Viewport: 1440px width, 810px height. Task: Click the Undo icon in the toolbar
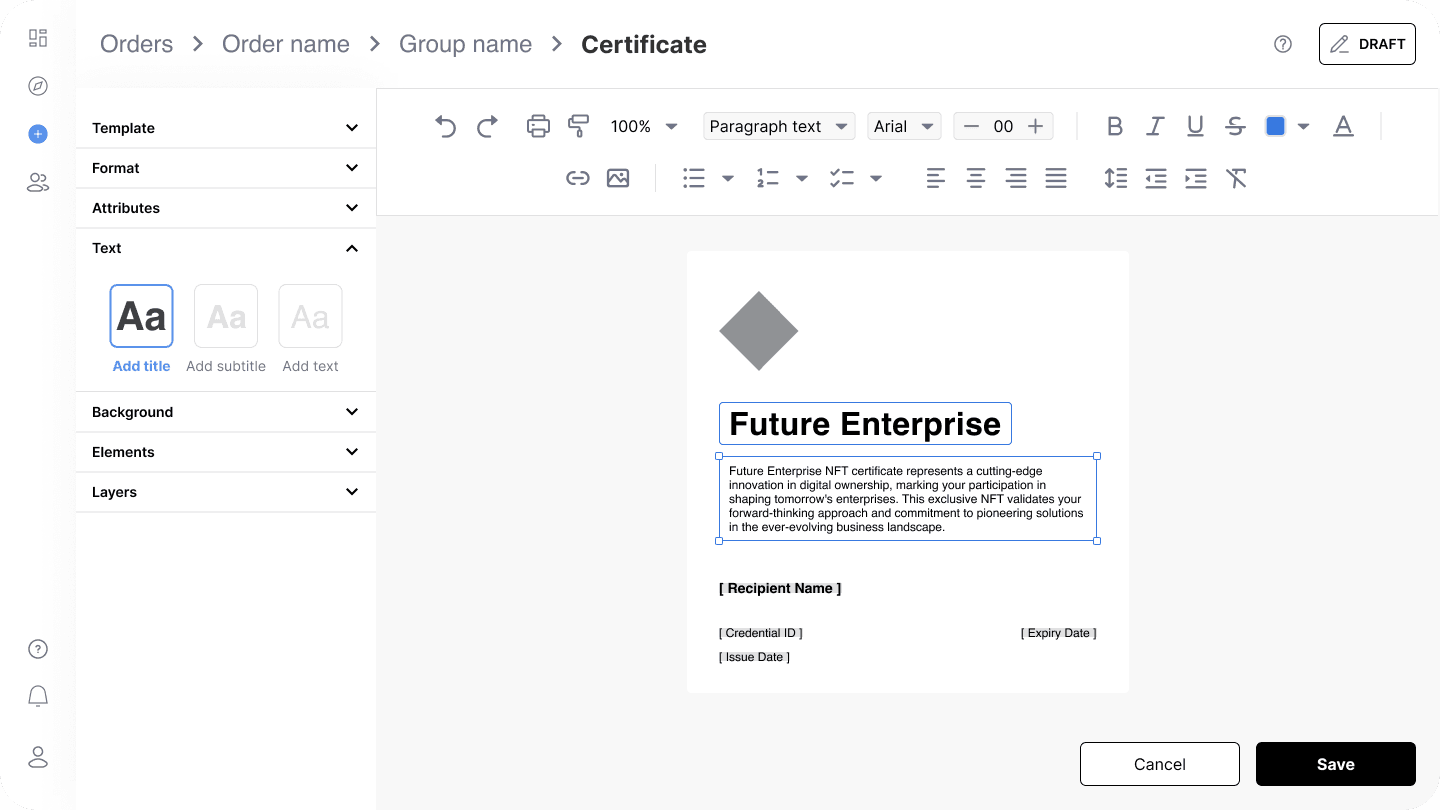[445, 126]
